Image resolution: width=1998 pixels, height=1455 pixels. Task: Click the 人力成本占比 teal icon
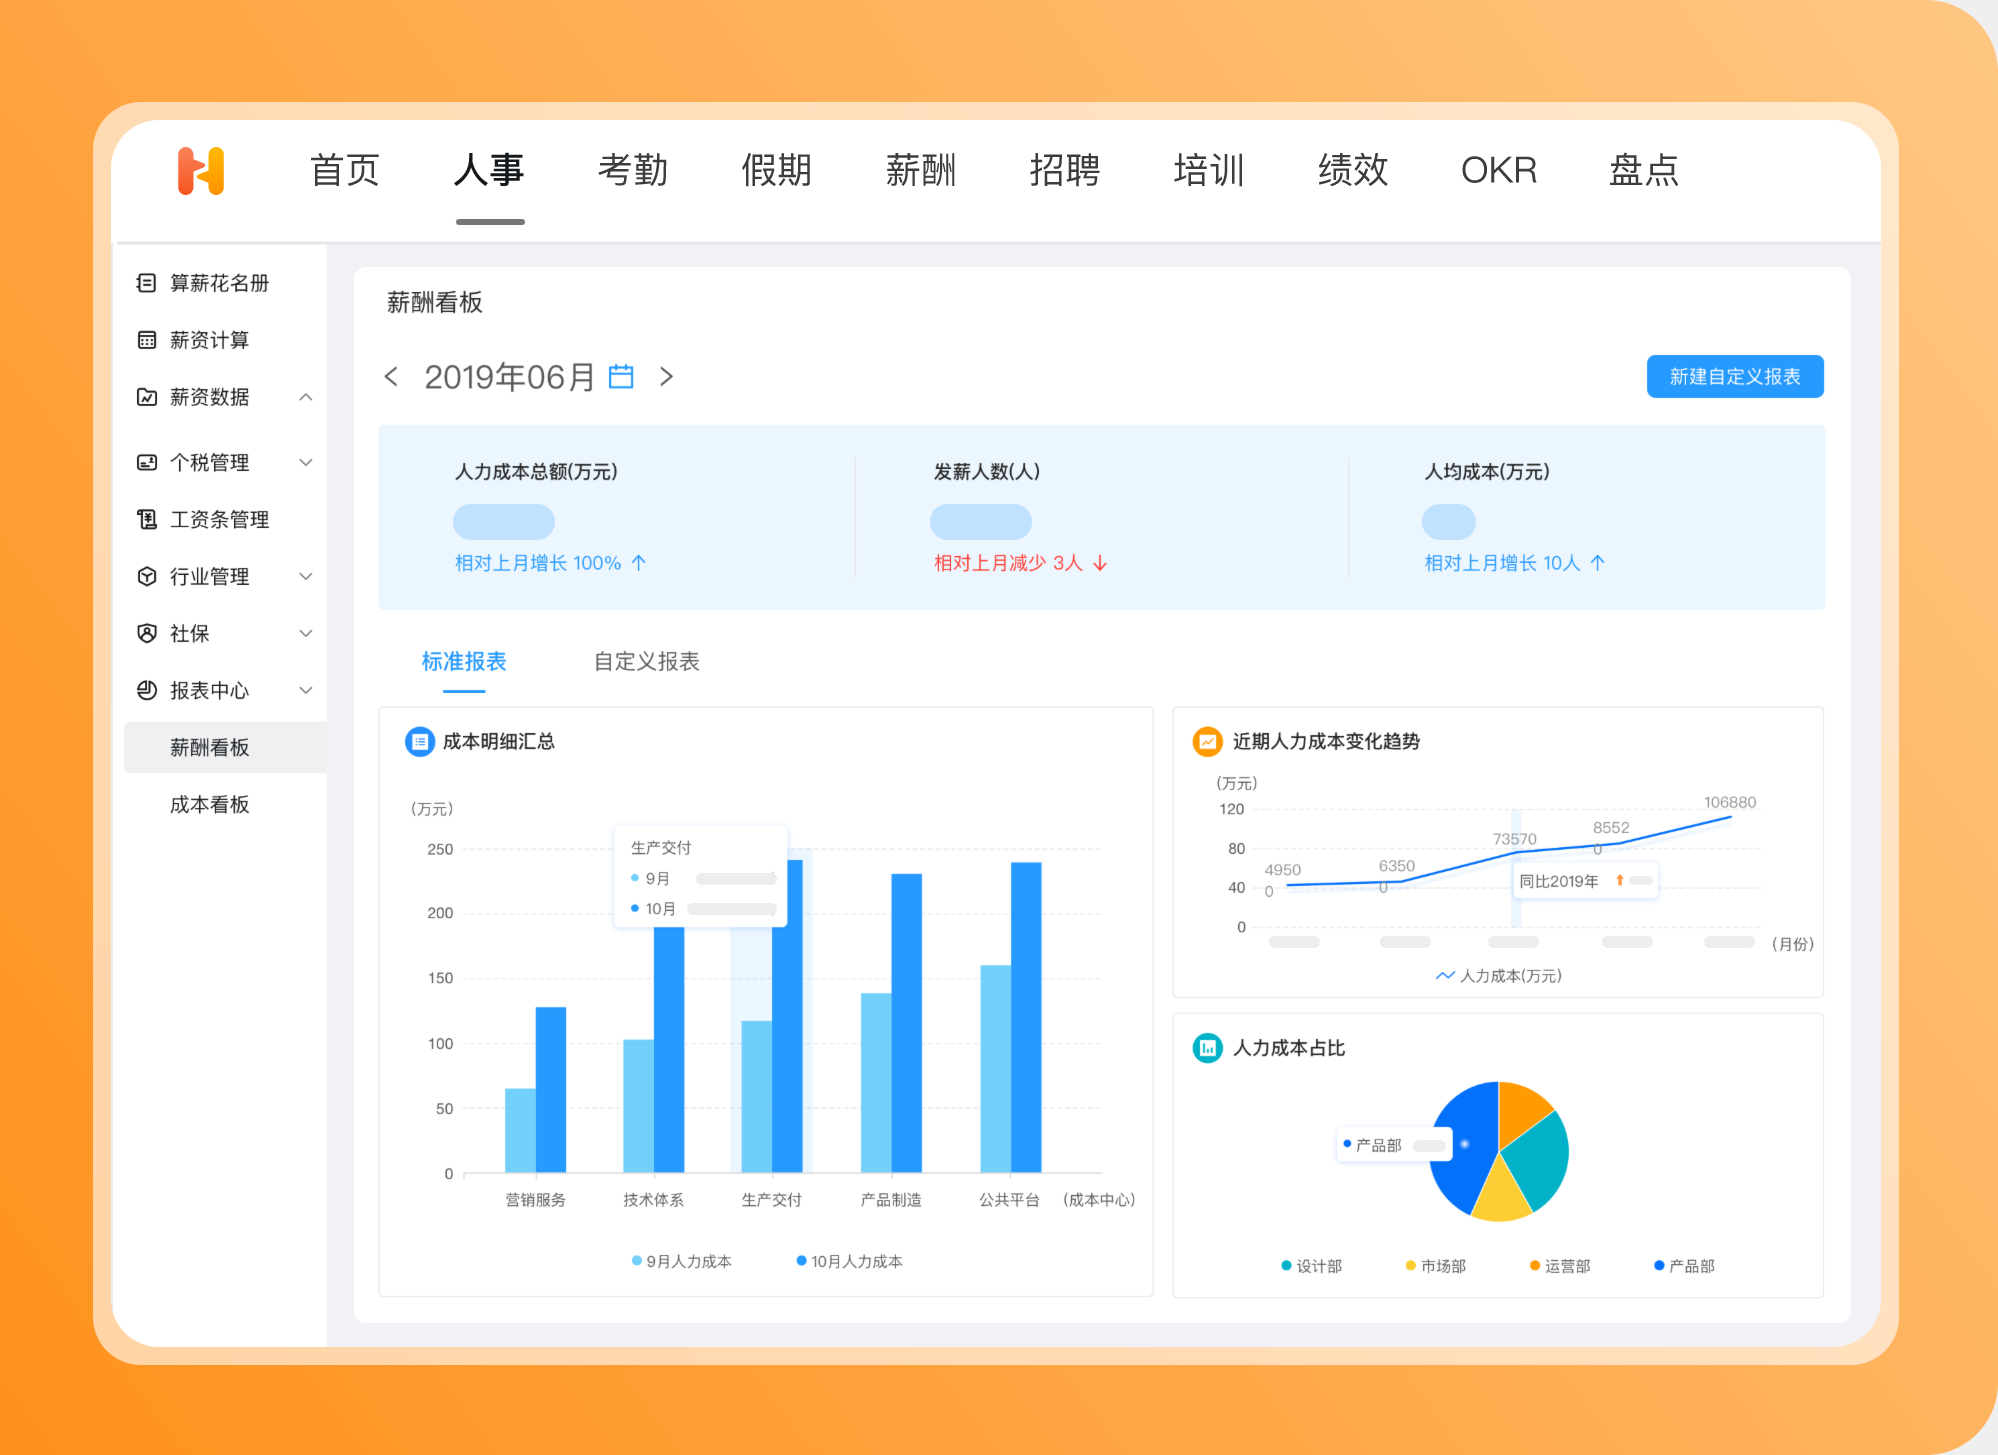pyautogui.click(x=1207, y=1048)
